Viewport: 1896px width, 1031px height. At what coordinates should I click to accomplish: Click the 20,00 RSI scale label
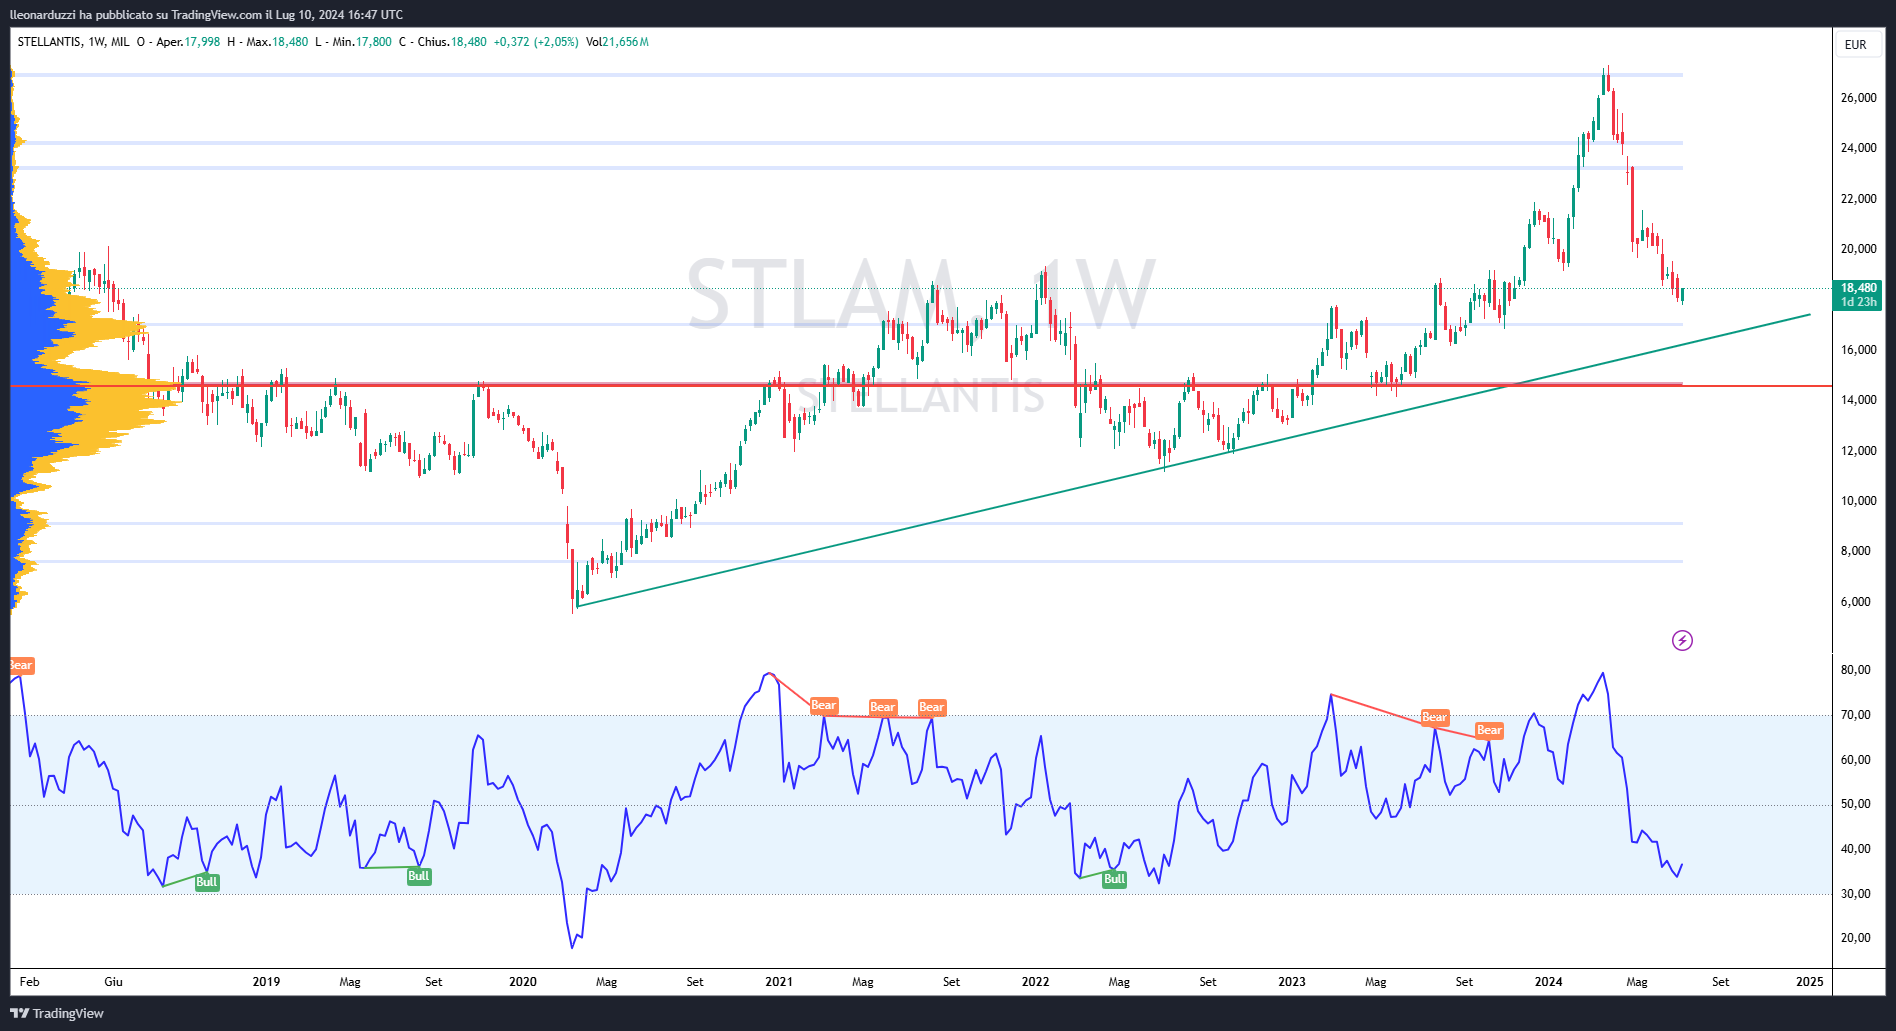pos(1856,938)
